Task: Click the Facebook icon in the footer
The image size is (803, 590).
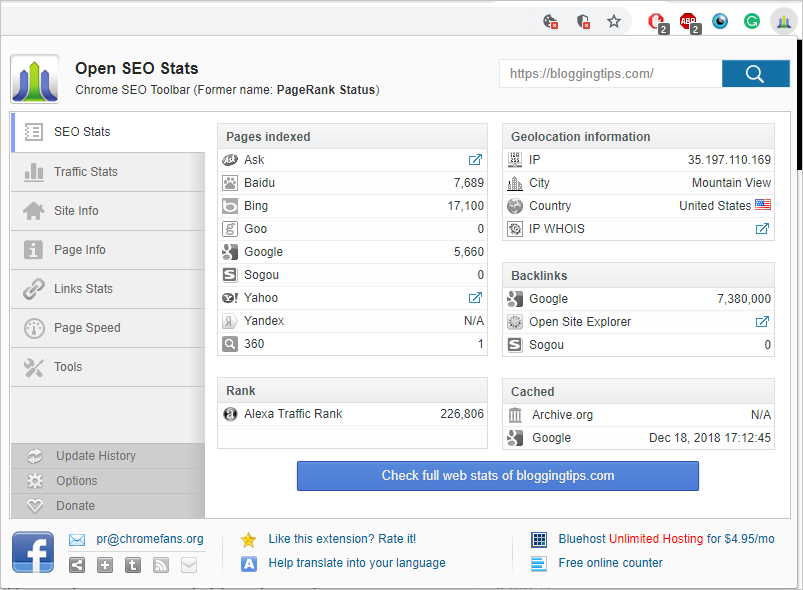Action: (32, 551)
